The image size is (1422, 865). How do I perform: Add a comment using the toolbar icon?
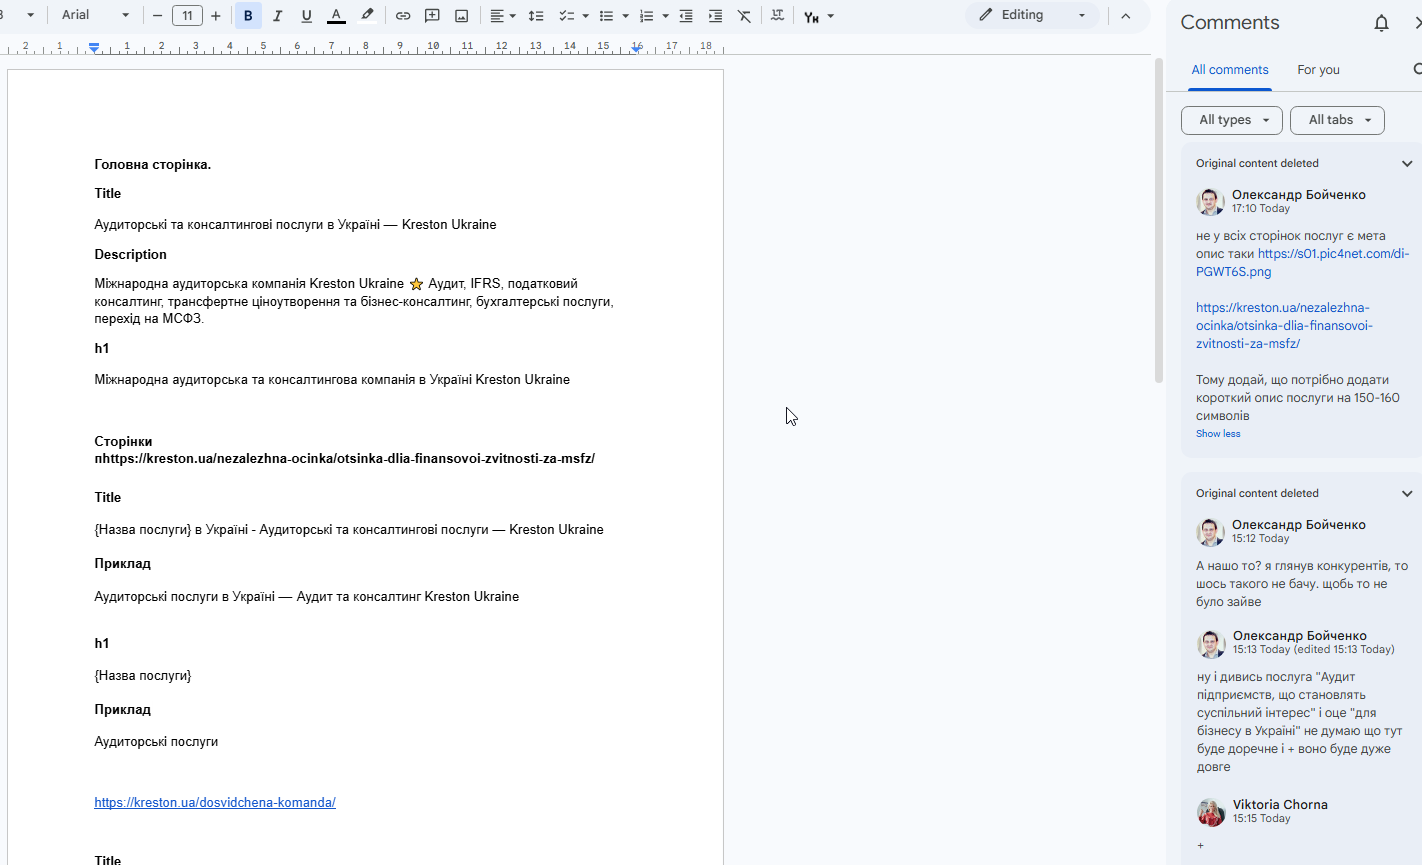[x=432, y=16]
